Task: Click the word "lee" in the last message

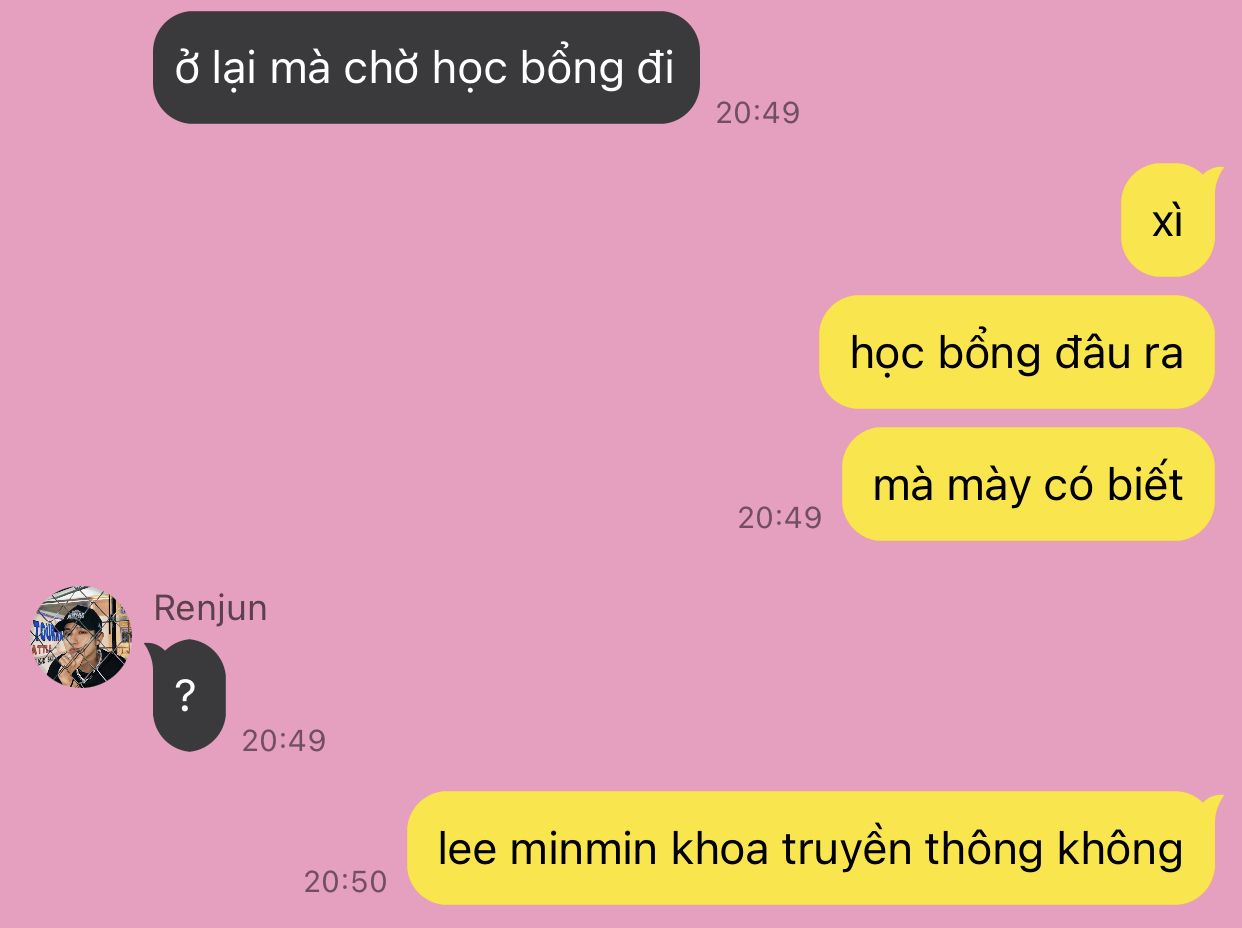Action: [467, 848]
